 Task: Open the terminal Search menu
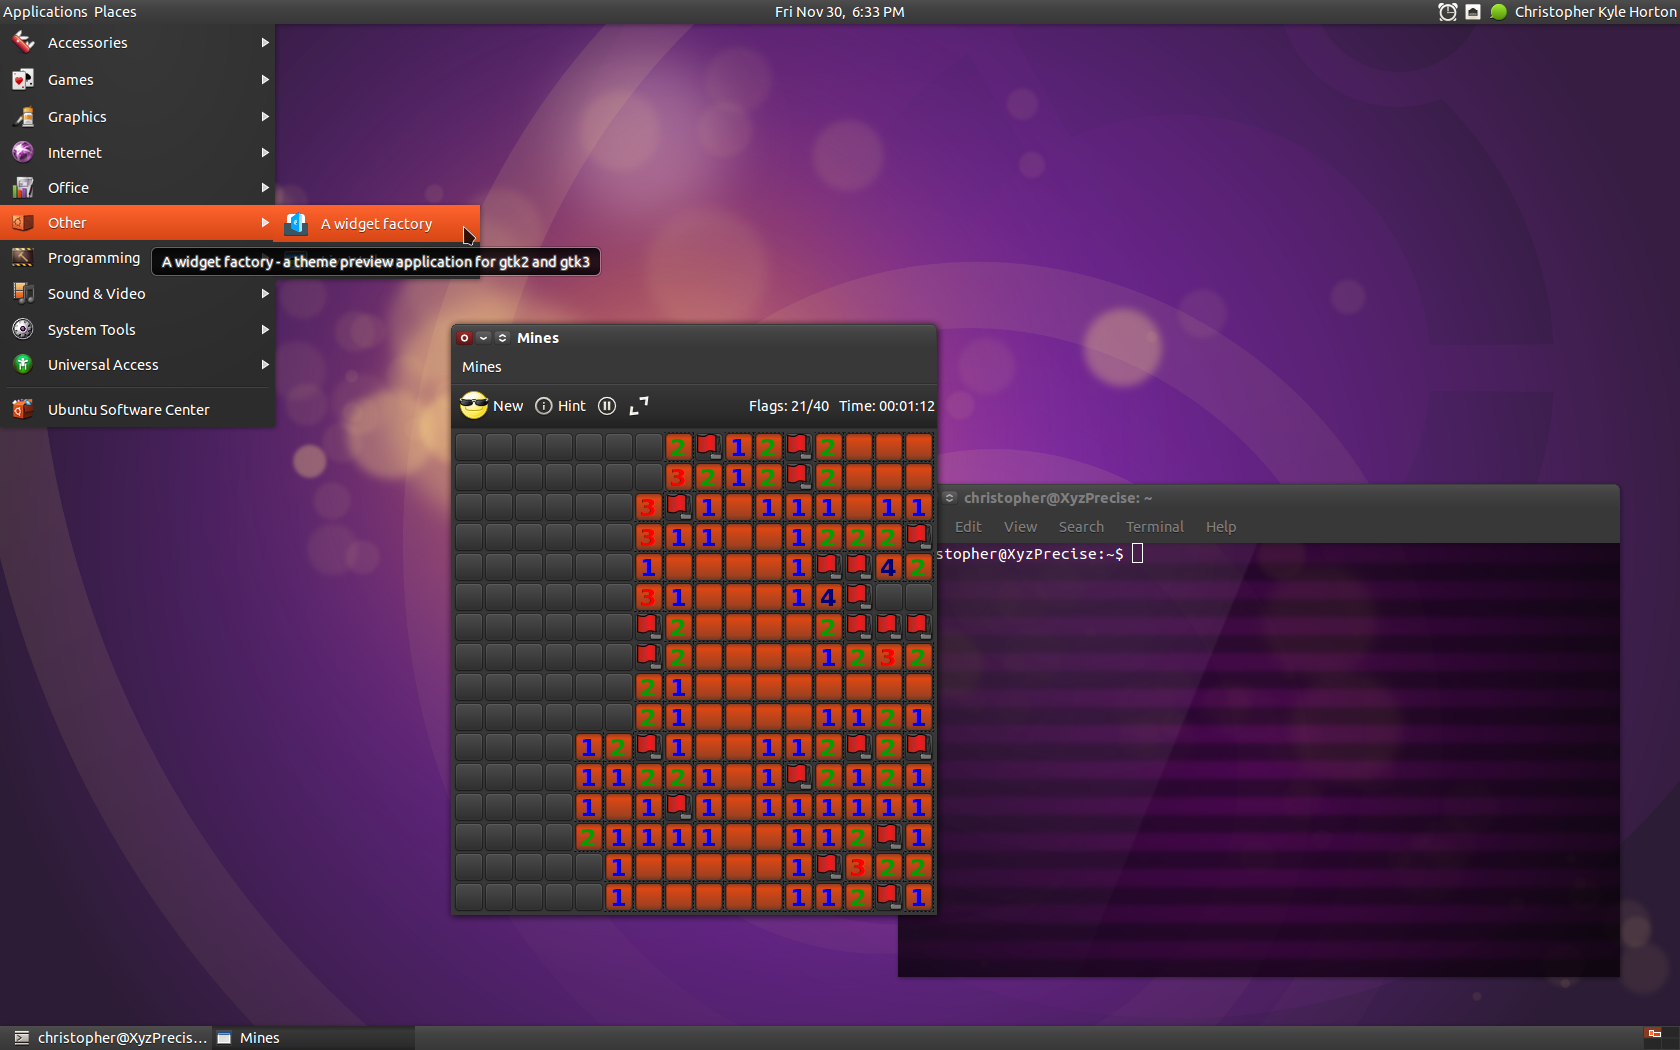(x=1081, y=527)
